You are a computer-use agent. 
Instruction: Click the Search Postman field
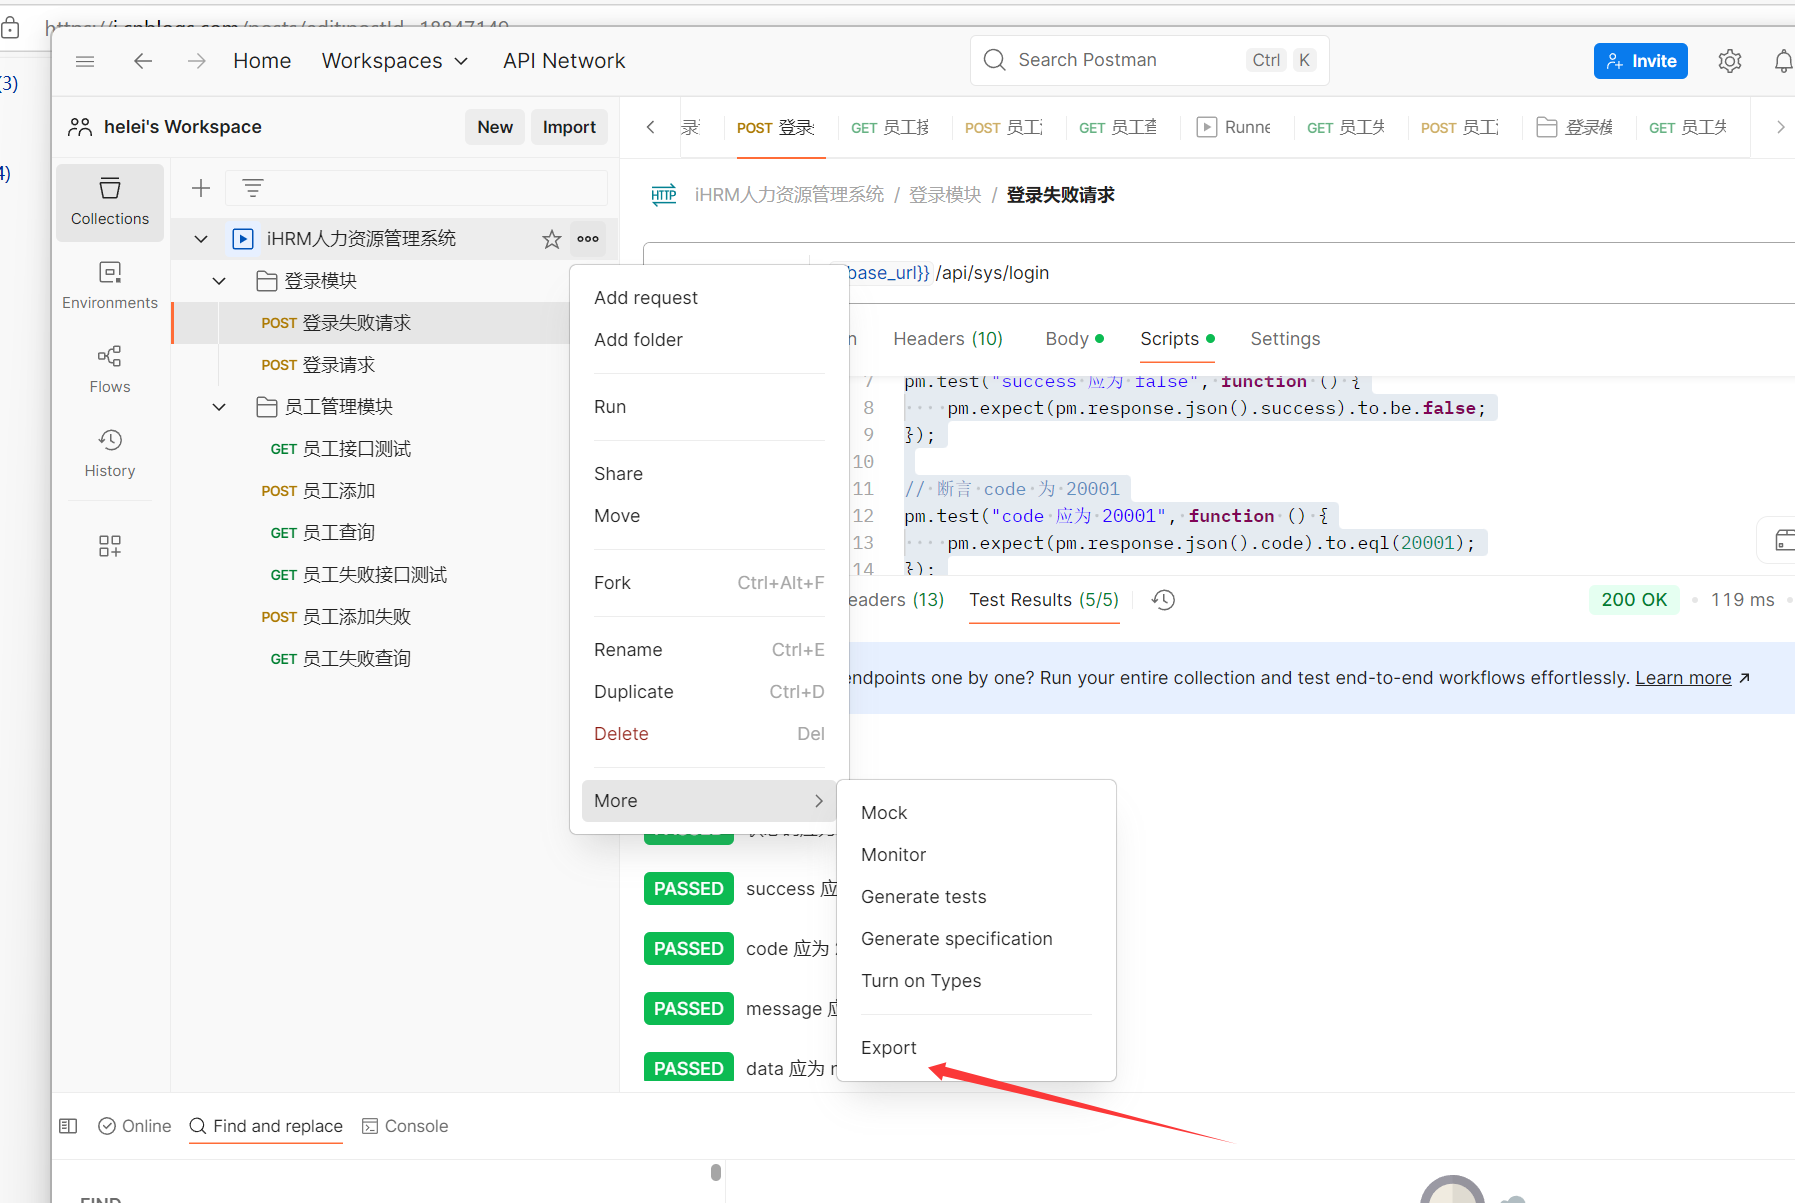click(x=1149, y=61)
